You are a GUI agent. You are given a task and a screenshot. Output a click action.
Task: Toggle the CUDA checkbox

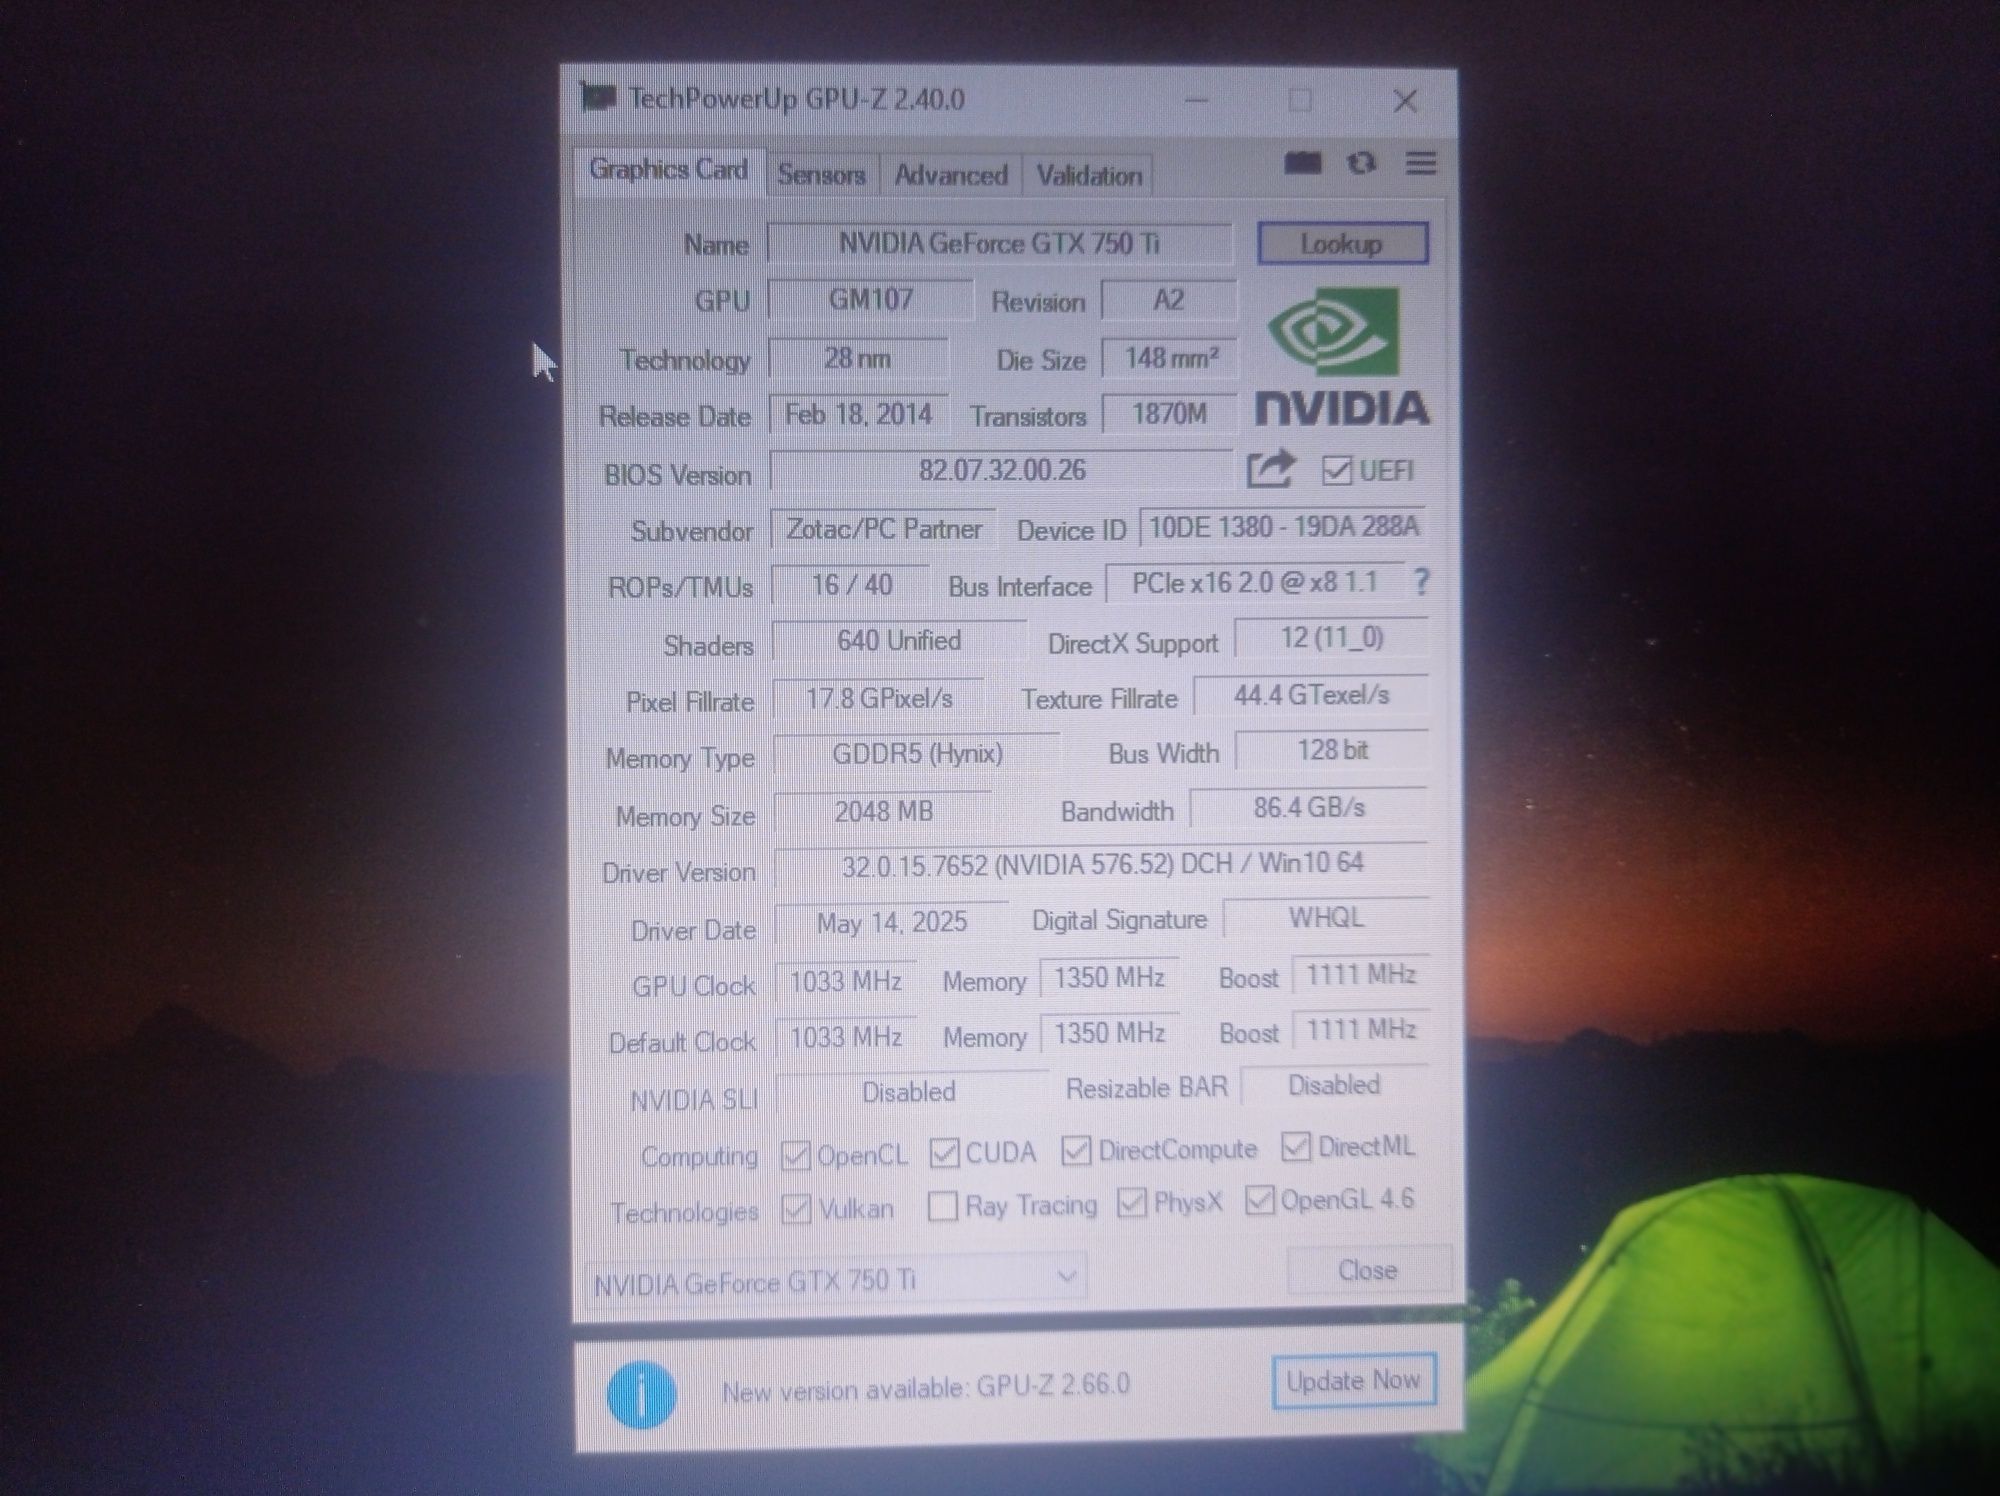[944, 1153]
